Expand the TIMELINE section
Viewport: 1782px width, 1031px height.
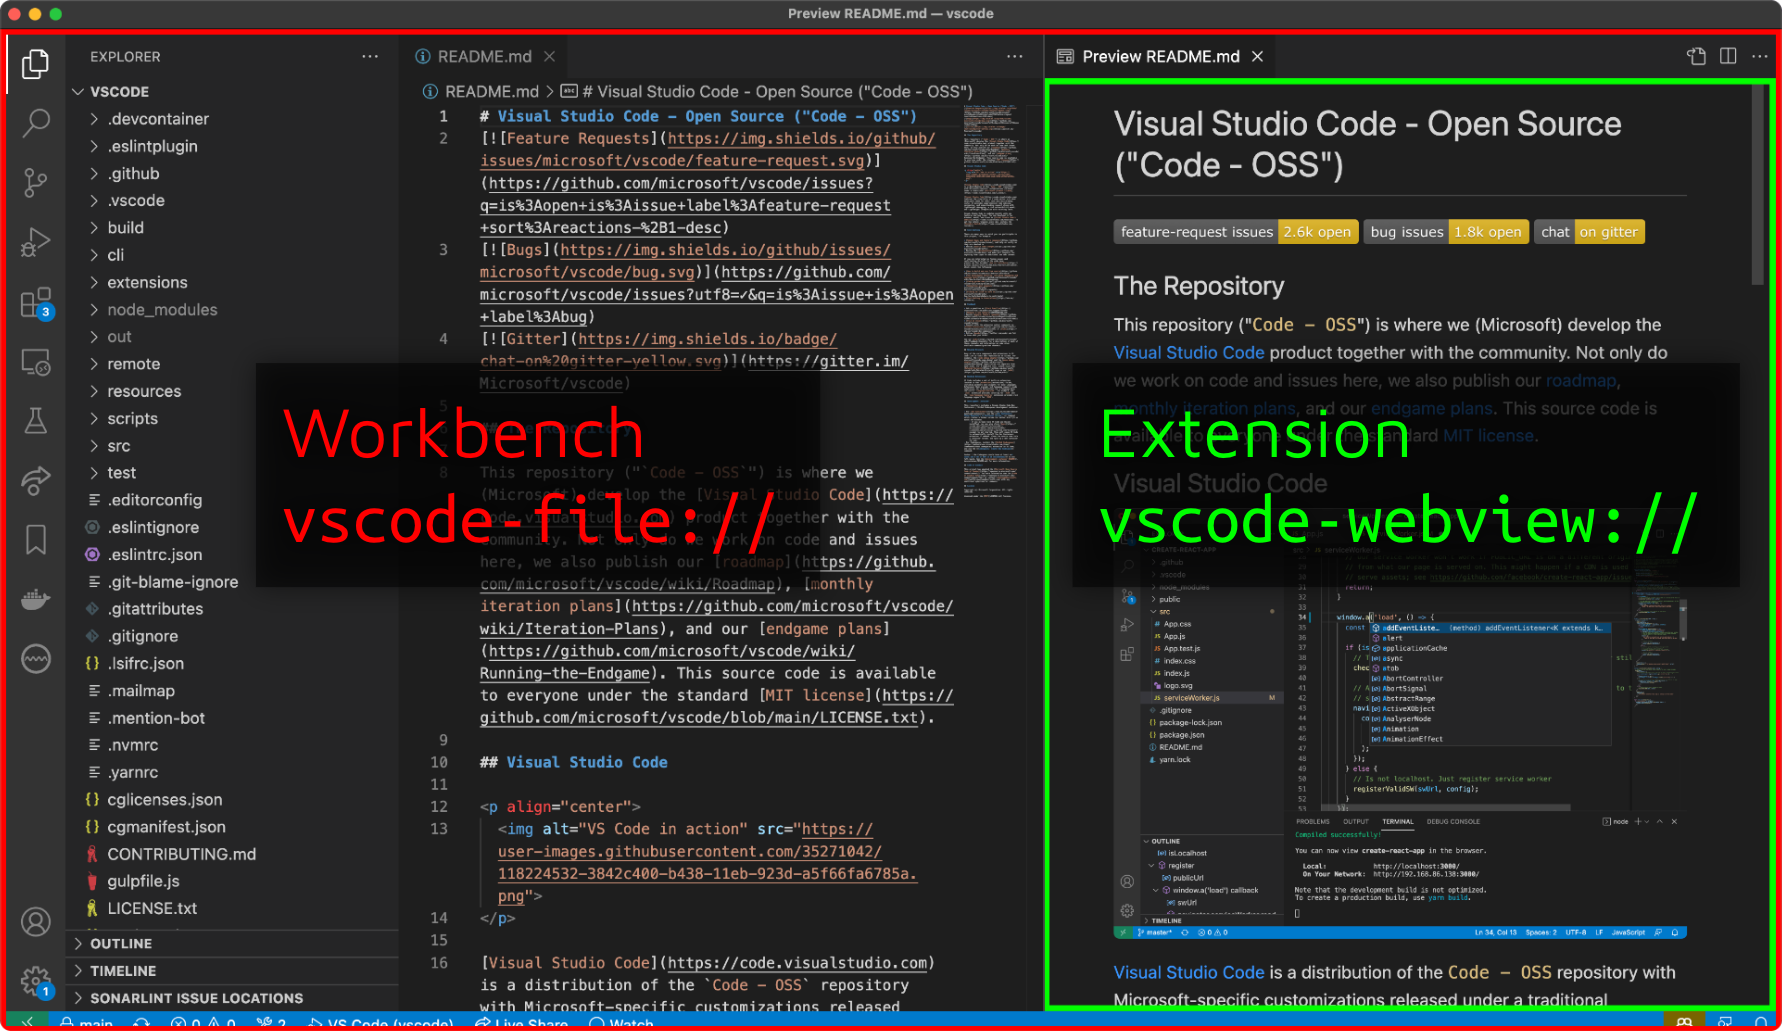124,970
